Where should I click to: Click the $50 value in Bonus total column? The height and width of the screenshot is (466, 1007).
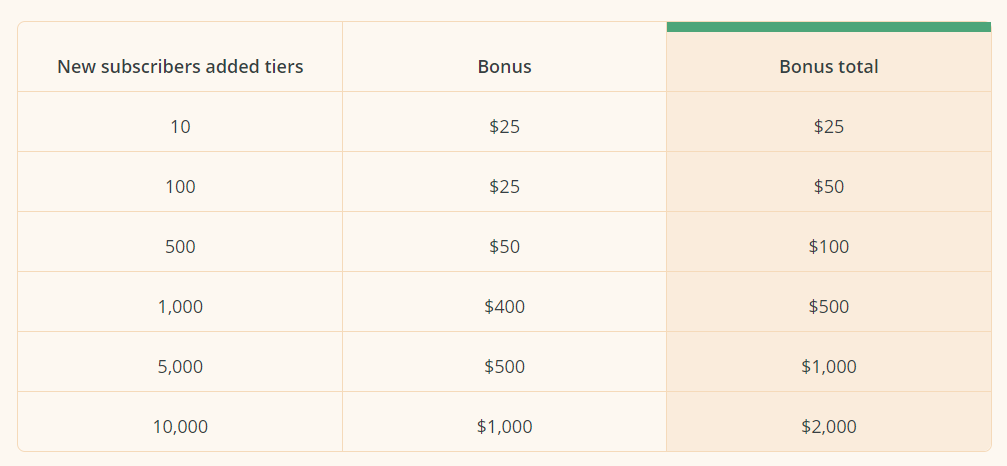(828, 187)
